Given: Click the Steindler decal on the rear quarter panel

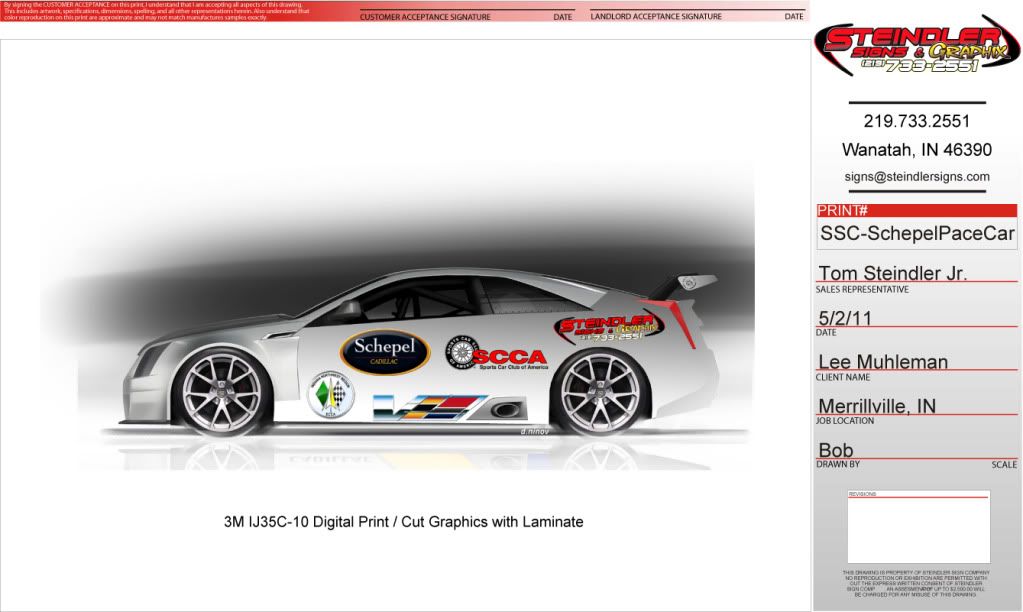Looking at the screenshot, I should [x=609, y=328].
